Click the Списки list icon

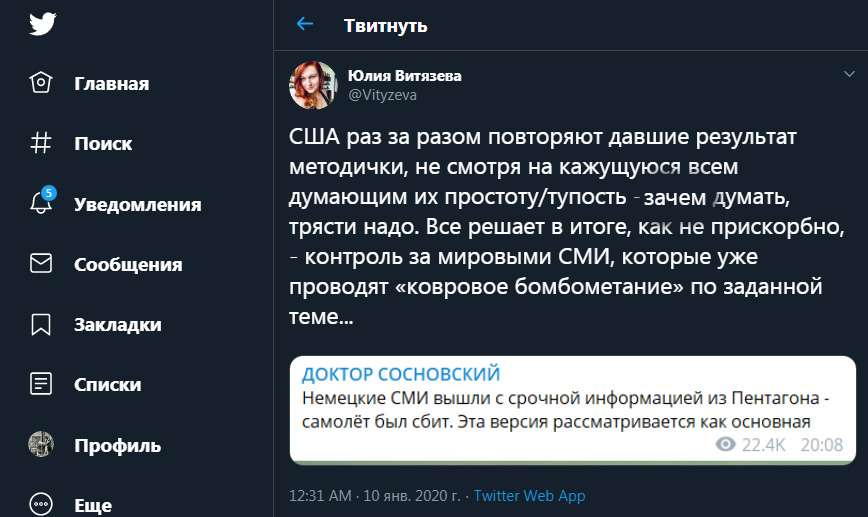coord(41,384)
